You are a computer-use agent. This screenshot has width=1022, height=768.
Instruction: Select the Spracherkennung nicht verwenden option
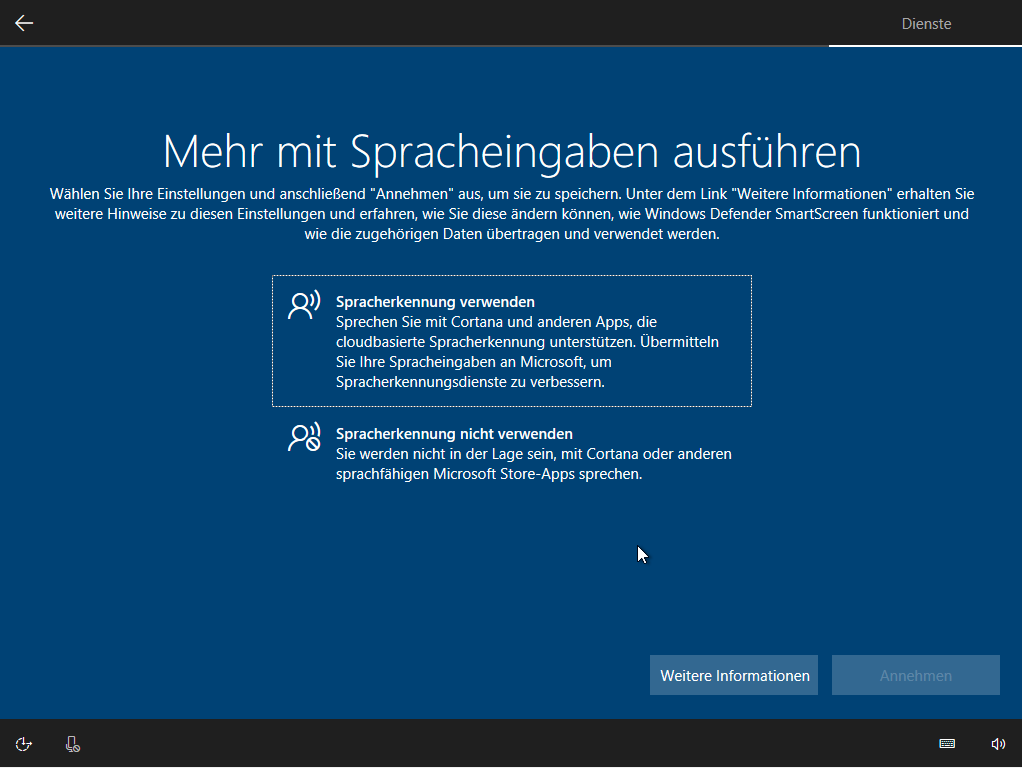[x=512, y=453]
